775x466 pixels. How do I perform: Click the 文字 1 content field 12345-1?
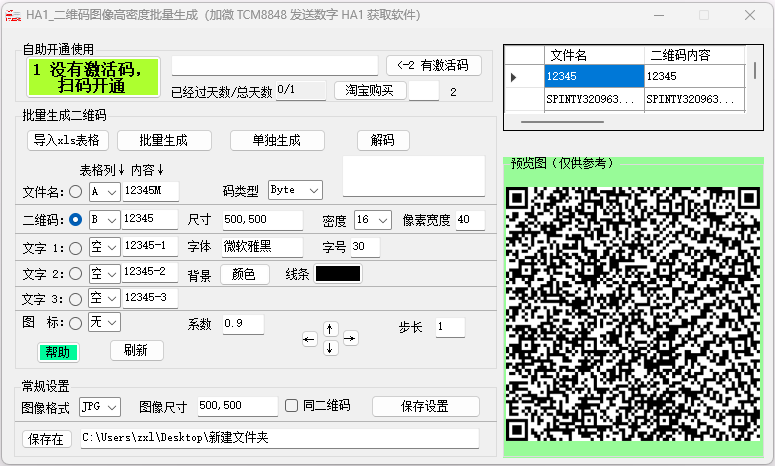click(x=150, y=247)
